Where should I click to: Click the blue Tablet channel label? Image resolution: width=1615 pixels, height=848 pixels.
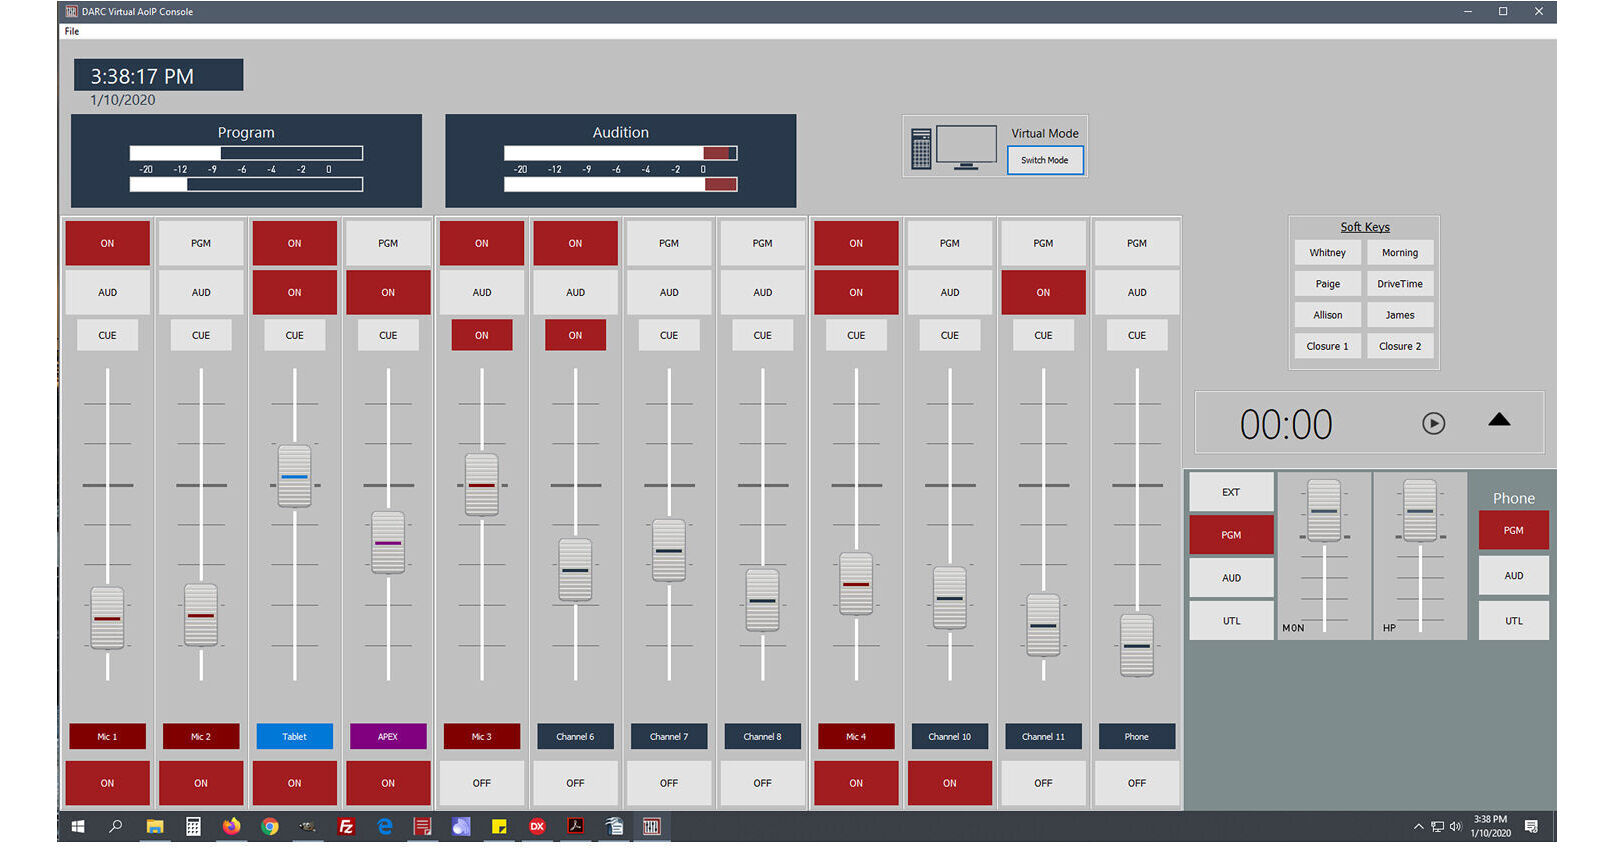pos(294,737)
